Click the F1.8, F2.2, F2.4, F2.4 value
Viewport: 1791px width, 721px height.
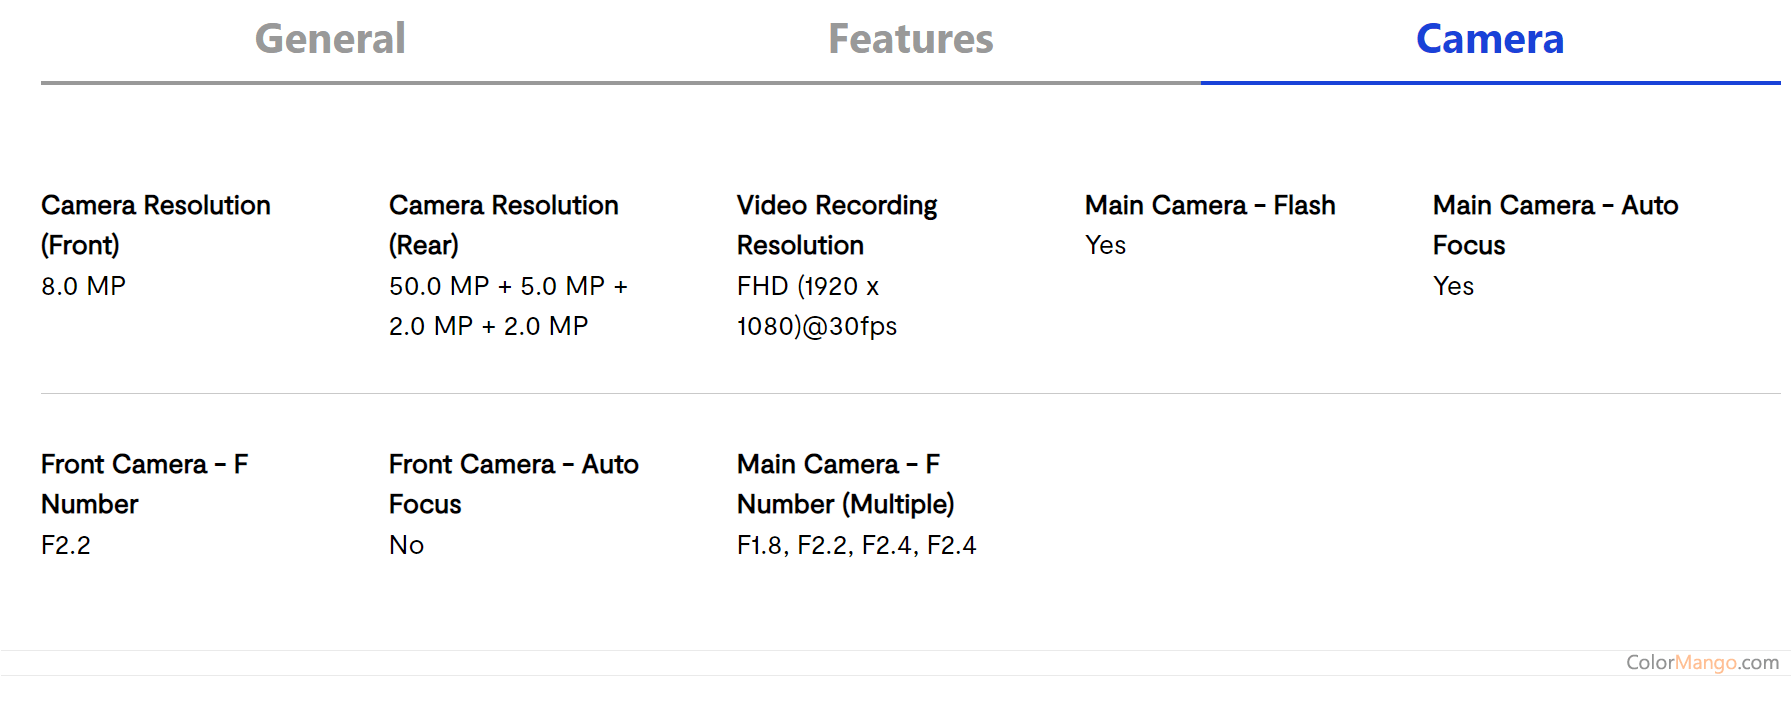[856, 545]
